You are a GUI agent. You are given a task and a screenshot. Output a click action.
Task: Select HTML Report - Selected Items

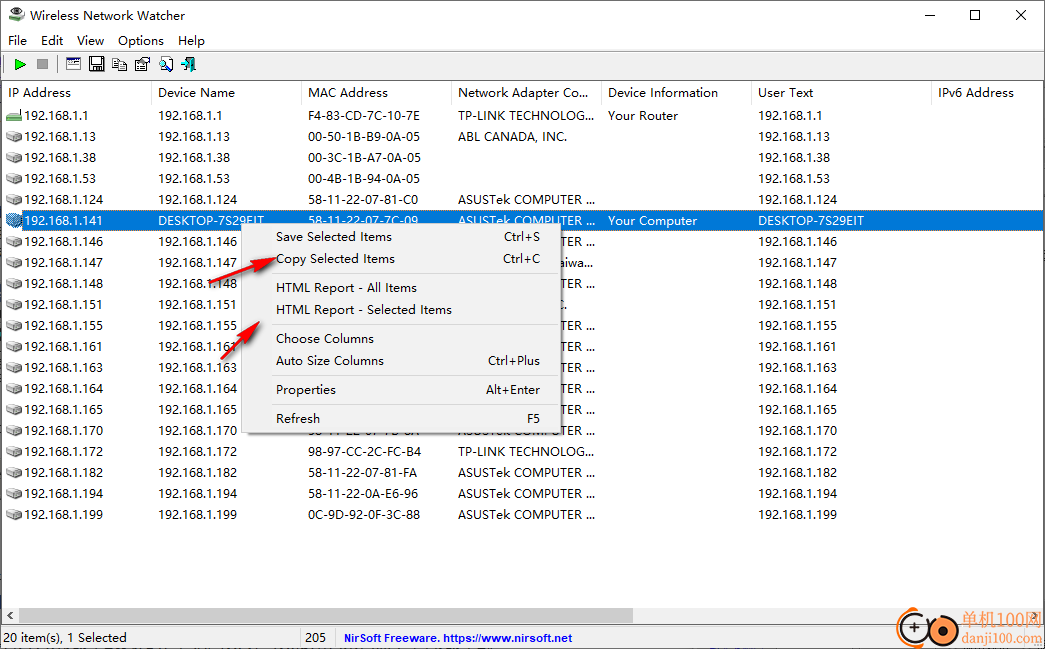[x=400, y=309]
